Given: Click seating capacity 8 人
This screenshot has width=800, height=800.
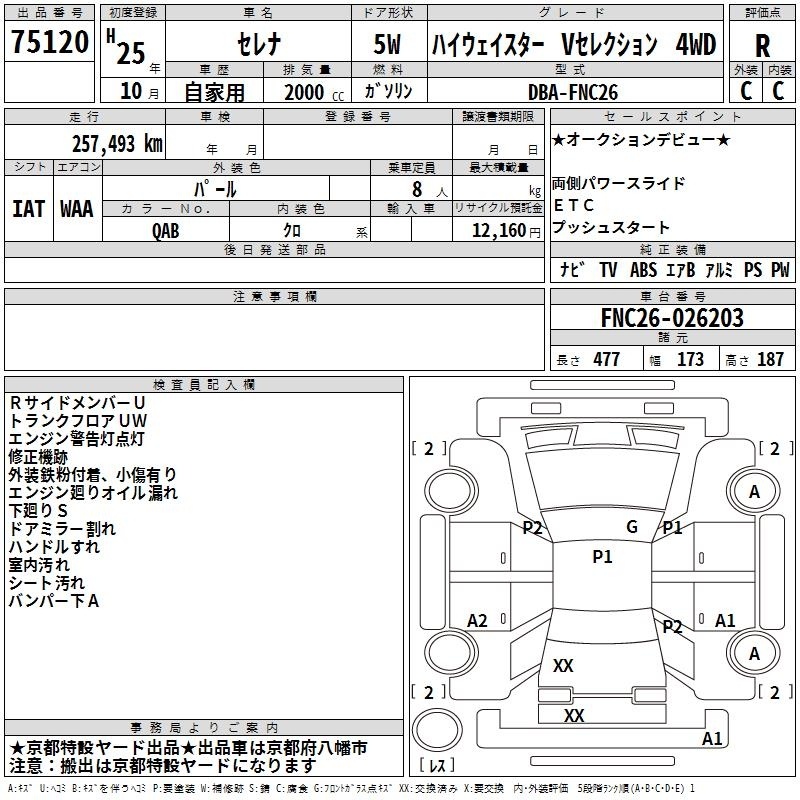Looking at the screenshot, I should 430,189.
